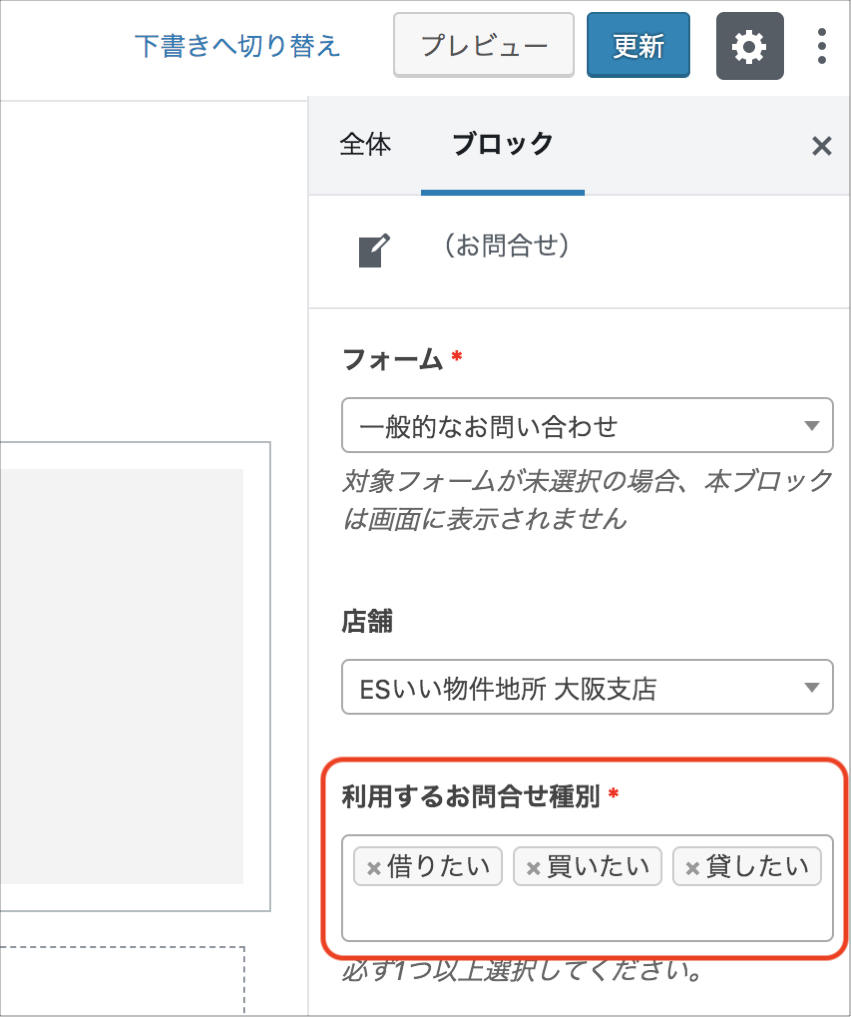The height and width of the screenshot is (1017, 851).
Task: Switch to the 全体 tab
Action: point(365,145)
